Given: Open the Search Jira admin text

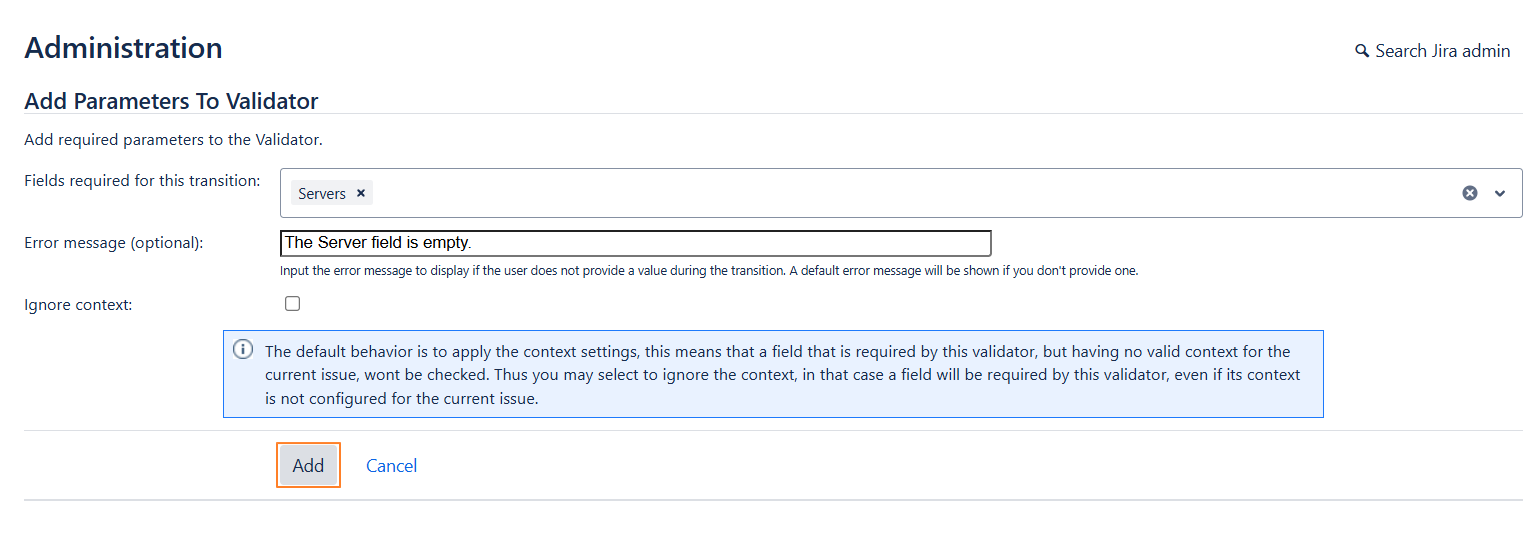Looking at the screenshot, I should 1442,51.
